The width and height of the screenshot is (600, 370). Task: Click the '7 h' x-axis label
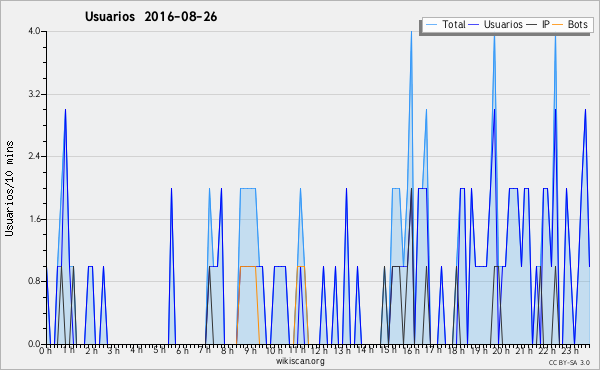coord(205,350)
